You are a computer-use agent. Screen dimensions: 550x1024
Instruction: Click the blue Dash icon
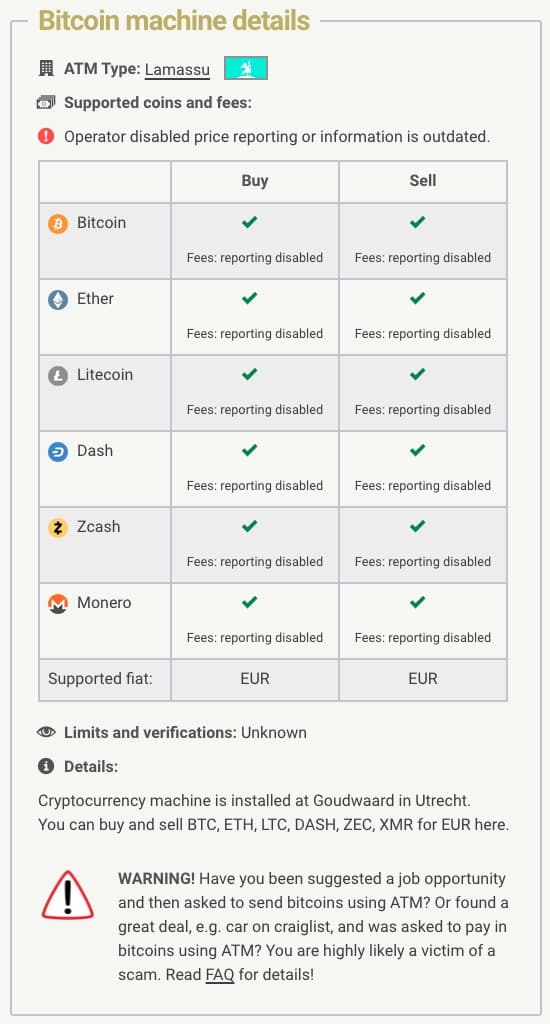pos(58,453)
